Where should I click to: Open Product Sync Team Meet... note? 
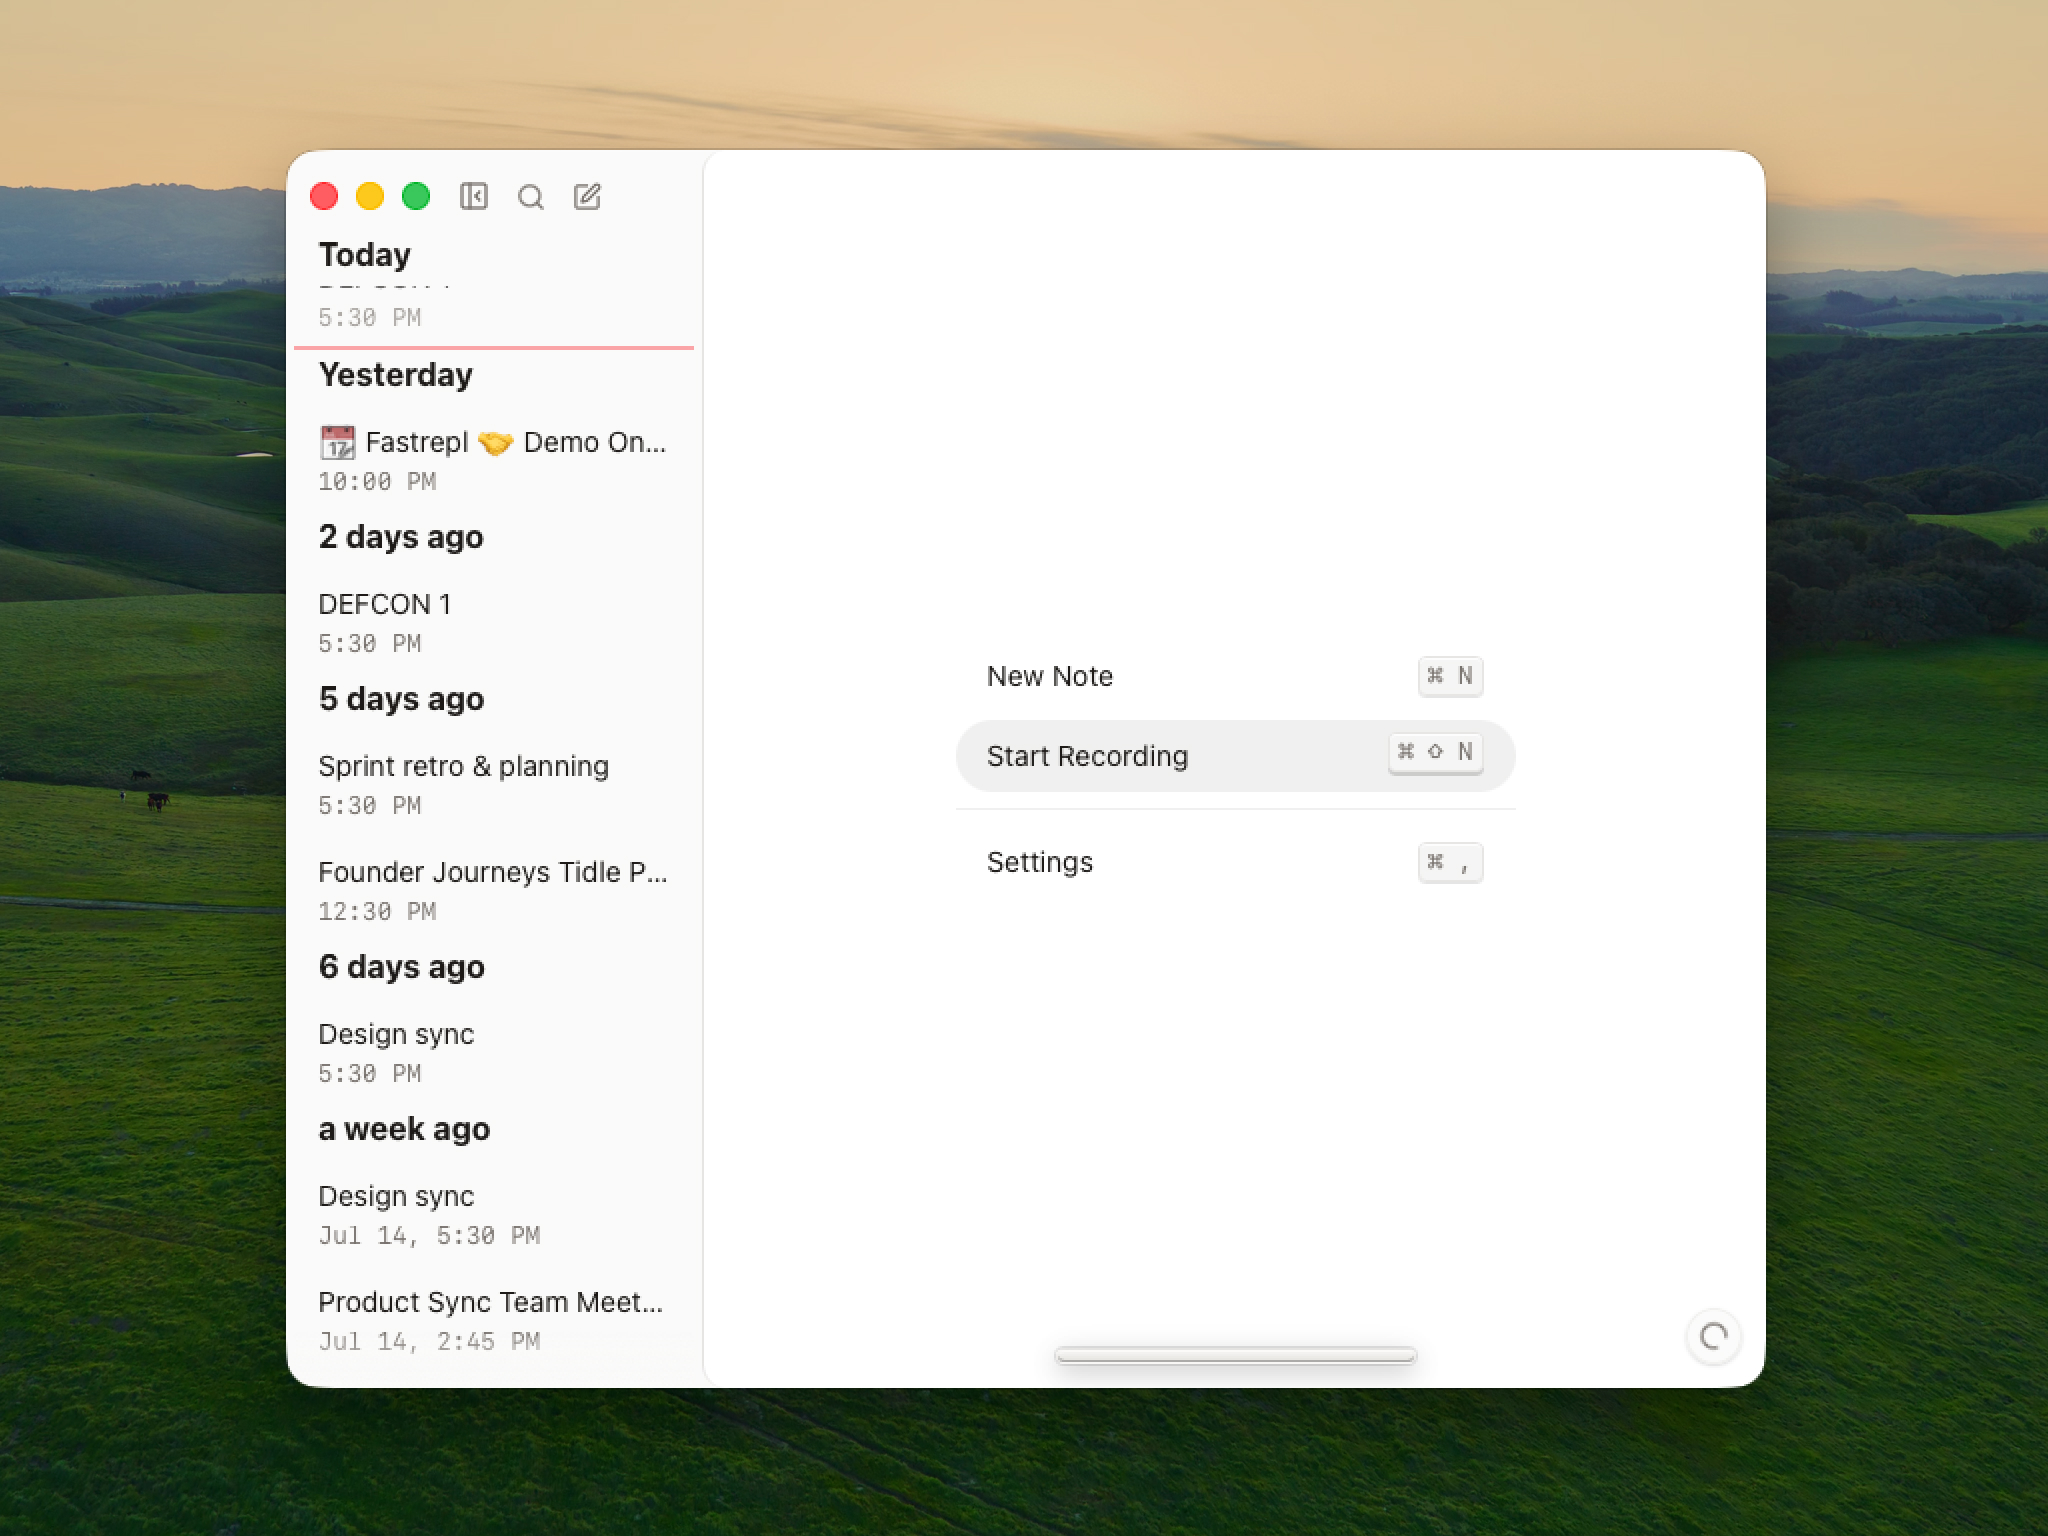pos(494,1320)
